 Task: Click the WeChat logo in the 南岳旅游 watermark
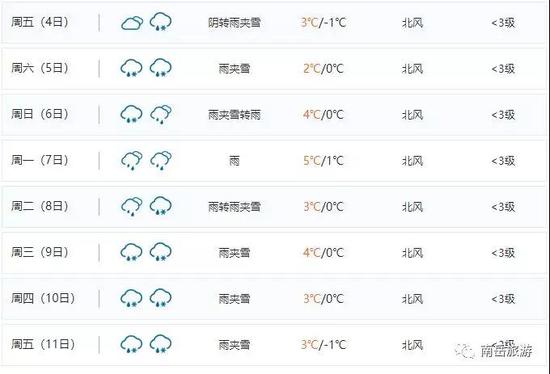(x=464, y=350)
